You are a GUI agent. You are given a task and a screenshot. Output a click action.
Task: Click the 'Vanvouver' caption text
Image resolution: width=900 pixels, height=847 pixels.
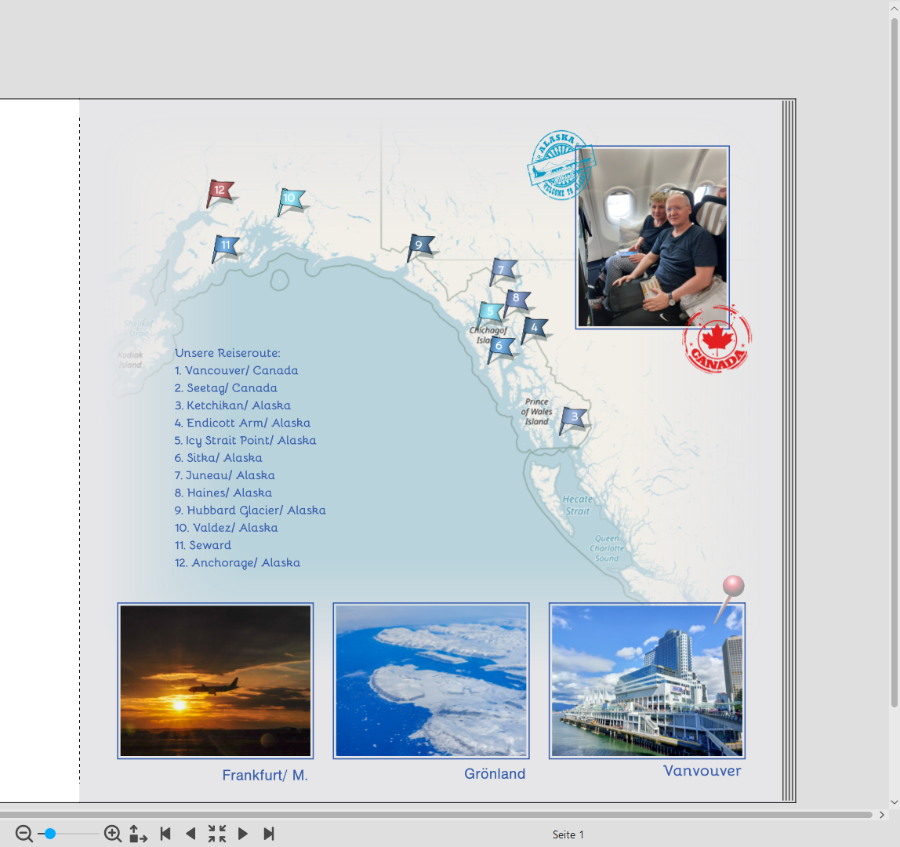(702, 771)
